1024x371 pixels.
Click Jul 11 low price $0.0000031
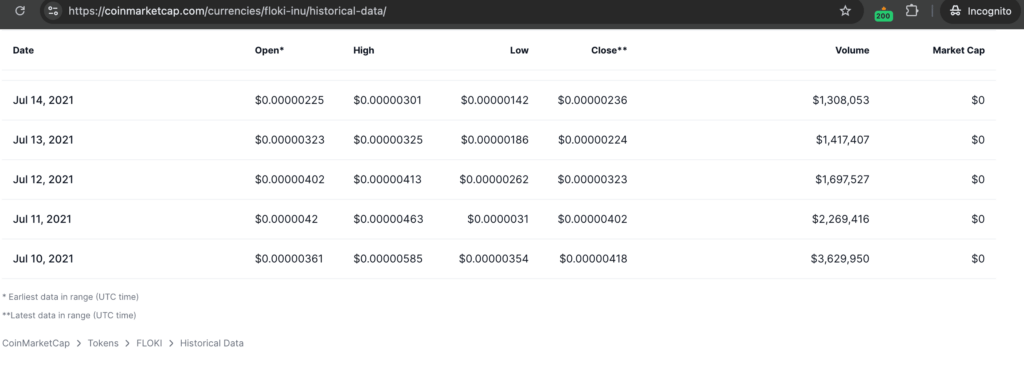[x=498, y=219]
